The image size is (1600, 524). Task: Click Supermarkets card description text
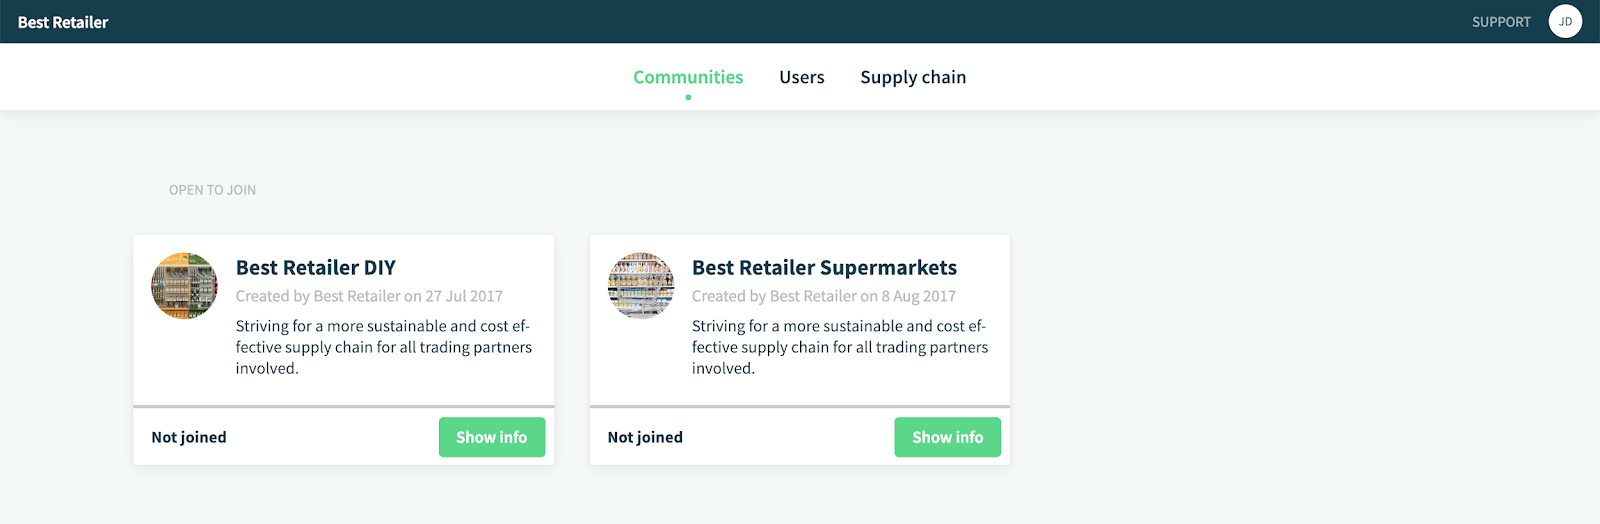click(840, 347)
